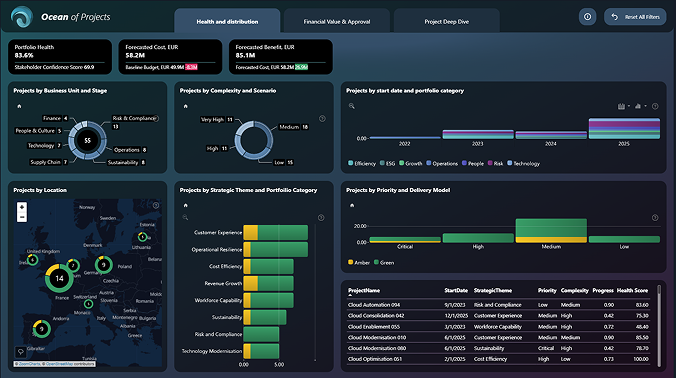Image resolution: width=676 pixels, height=378 pixels.
Task: Open help icon in start date chart
Action: tap(655, 106)
